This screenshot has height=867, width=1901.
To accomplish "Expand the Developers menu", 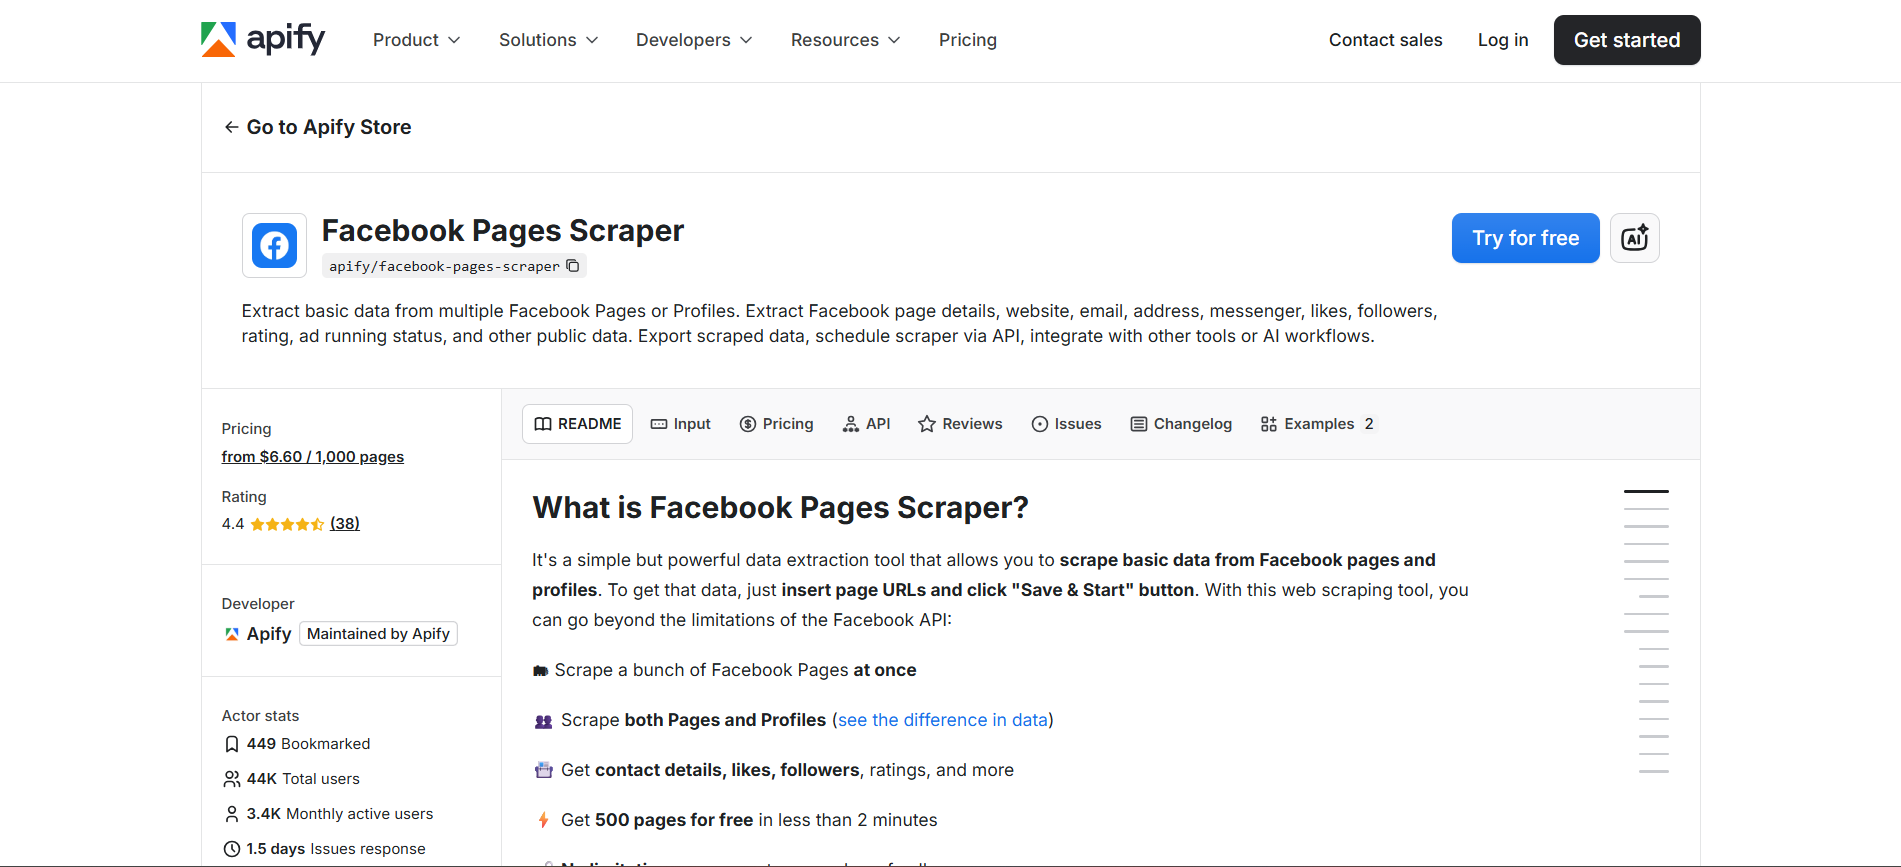I will click(694, 40).
